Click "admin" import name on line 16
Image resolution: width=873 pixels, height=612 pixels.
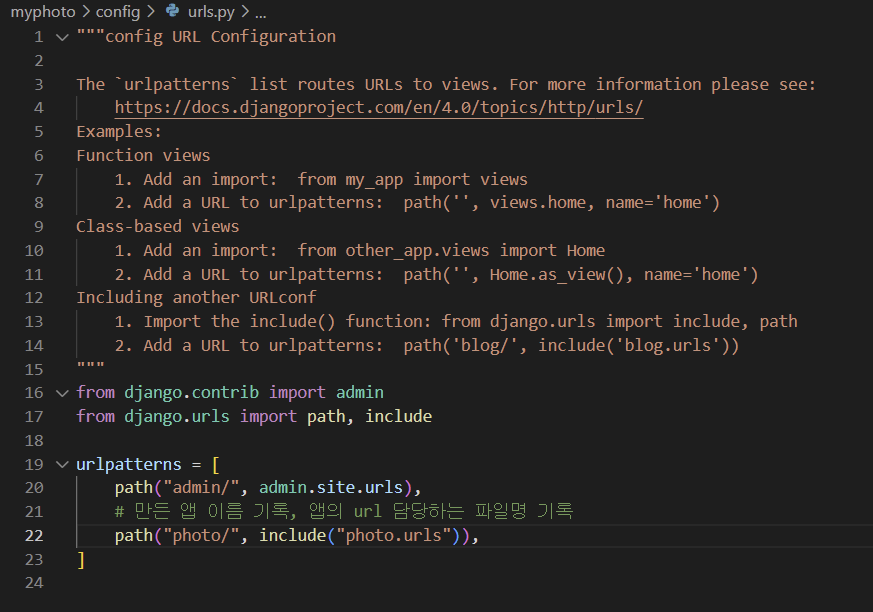360,393
